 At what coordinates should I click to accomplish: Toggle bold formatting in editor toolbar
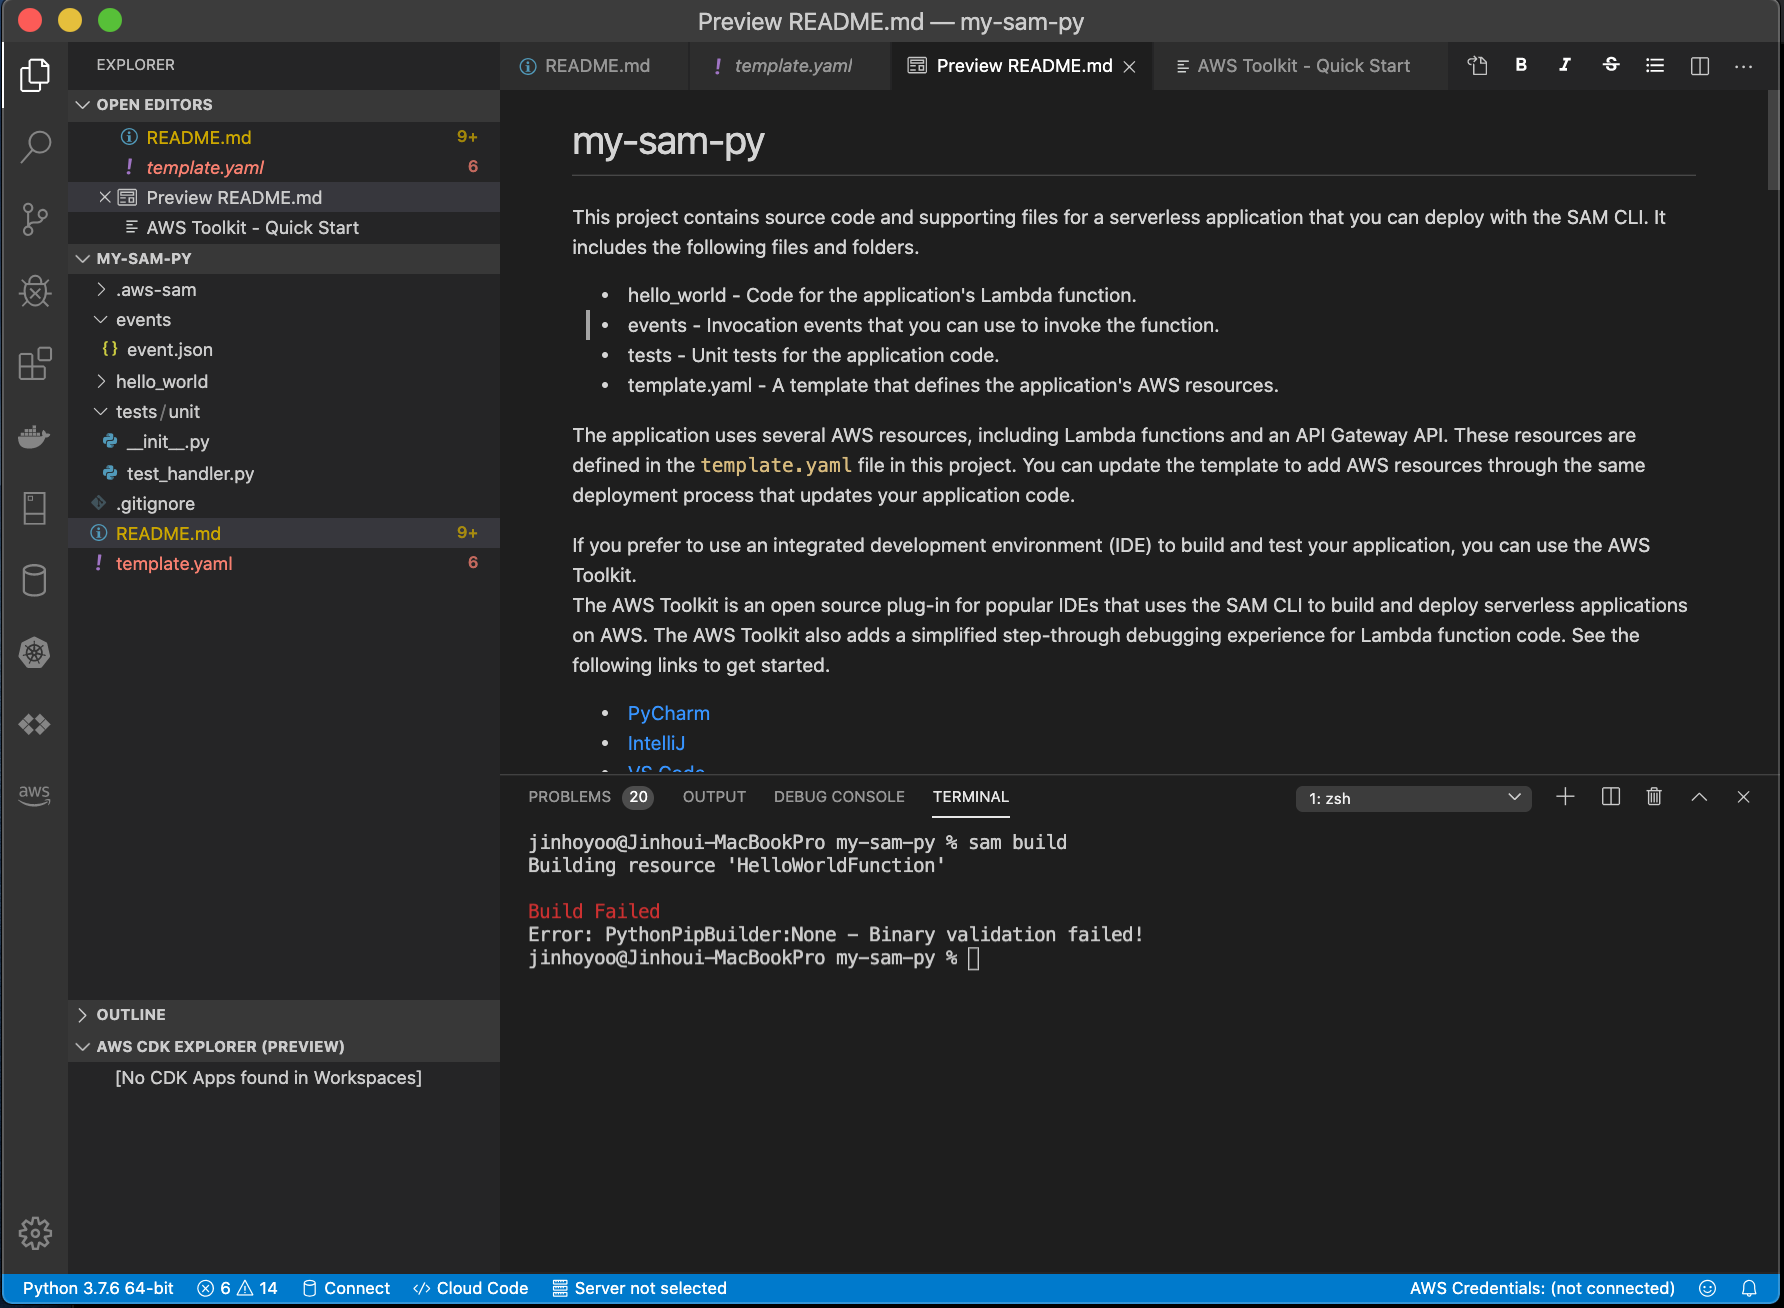(x=1521, y=65)
